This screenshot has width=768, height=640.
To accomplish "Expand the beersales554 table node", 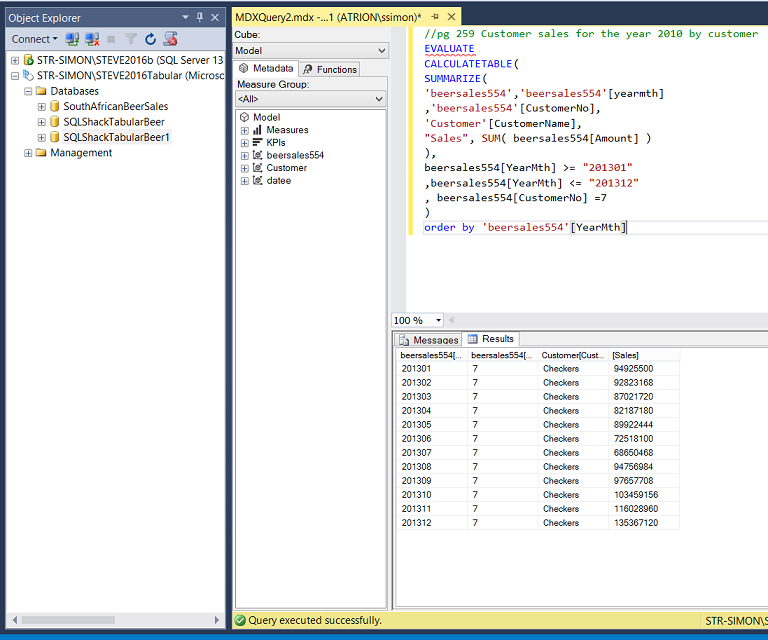I will point(244,155).
